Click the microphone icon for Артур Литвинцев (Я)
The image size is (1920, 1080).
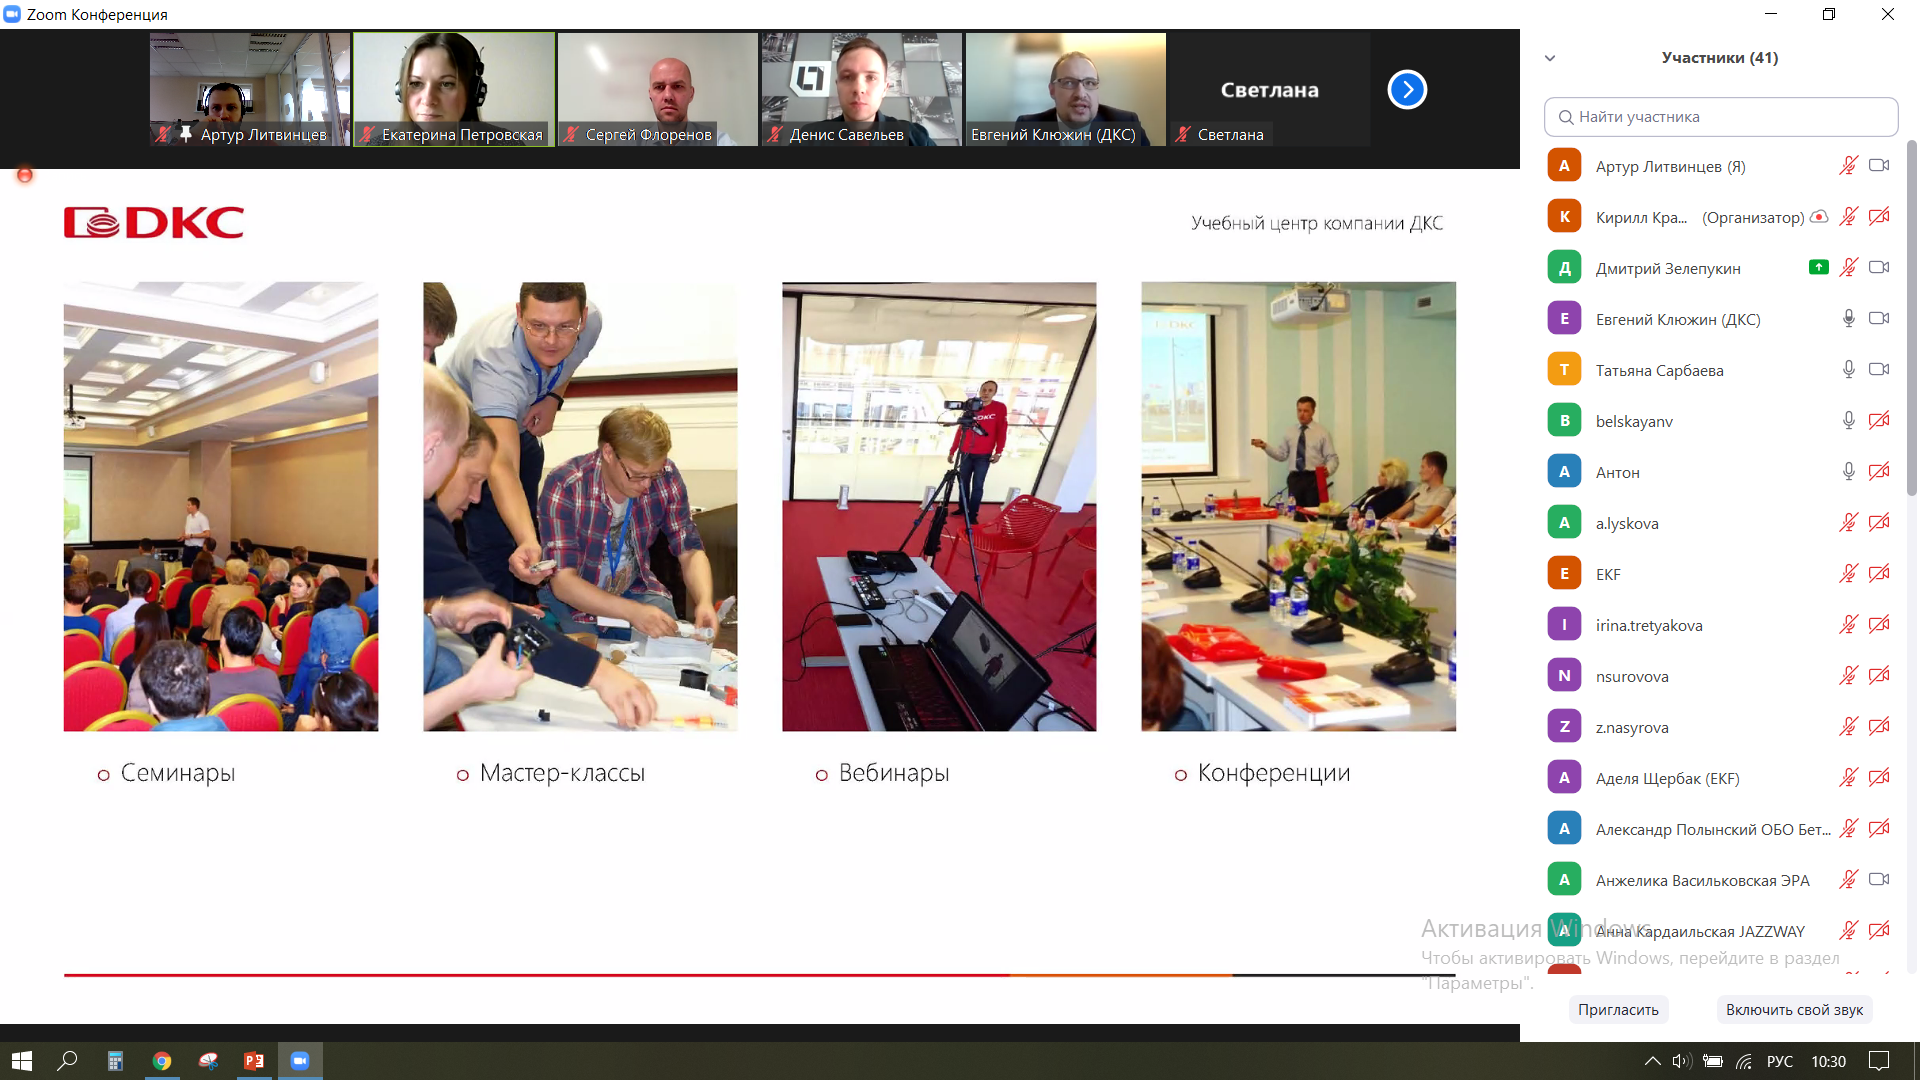(x=1848, y=166)
